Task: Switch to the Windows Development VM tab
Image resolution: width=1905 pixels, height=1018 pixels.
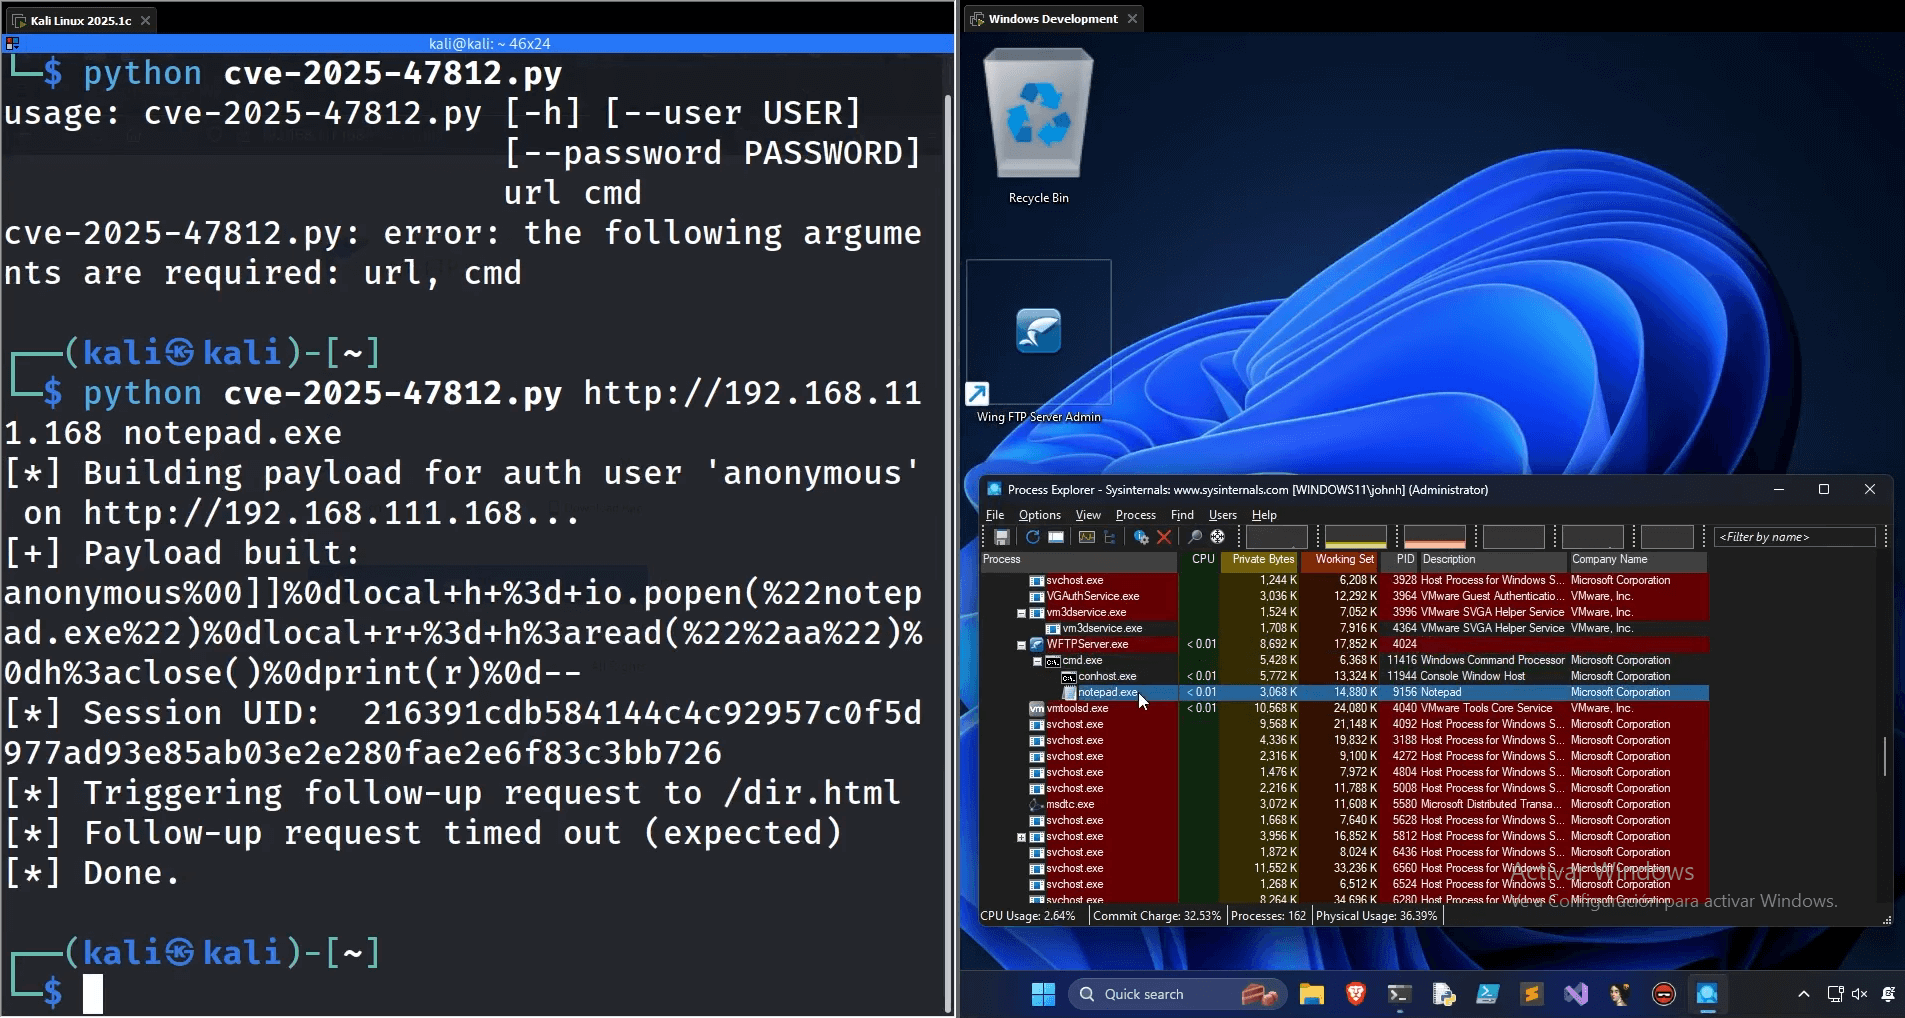Action: click(x=1054, y=19)
